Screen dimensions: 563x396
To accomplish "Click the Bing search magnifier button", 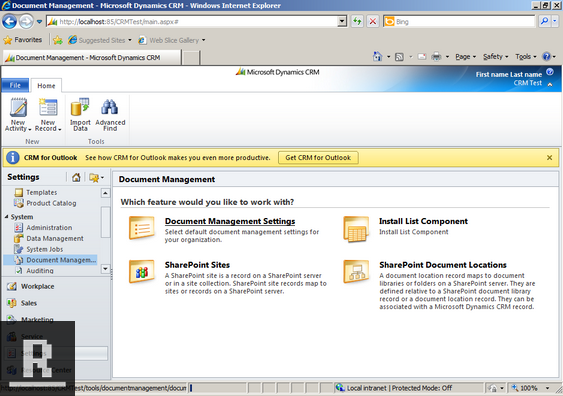I will pos(544,22).
